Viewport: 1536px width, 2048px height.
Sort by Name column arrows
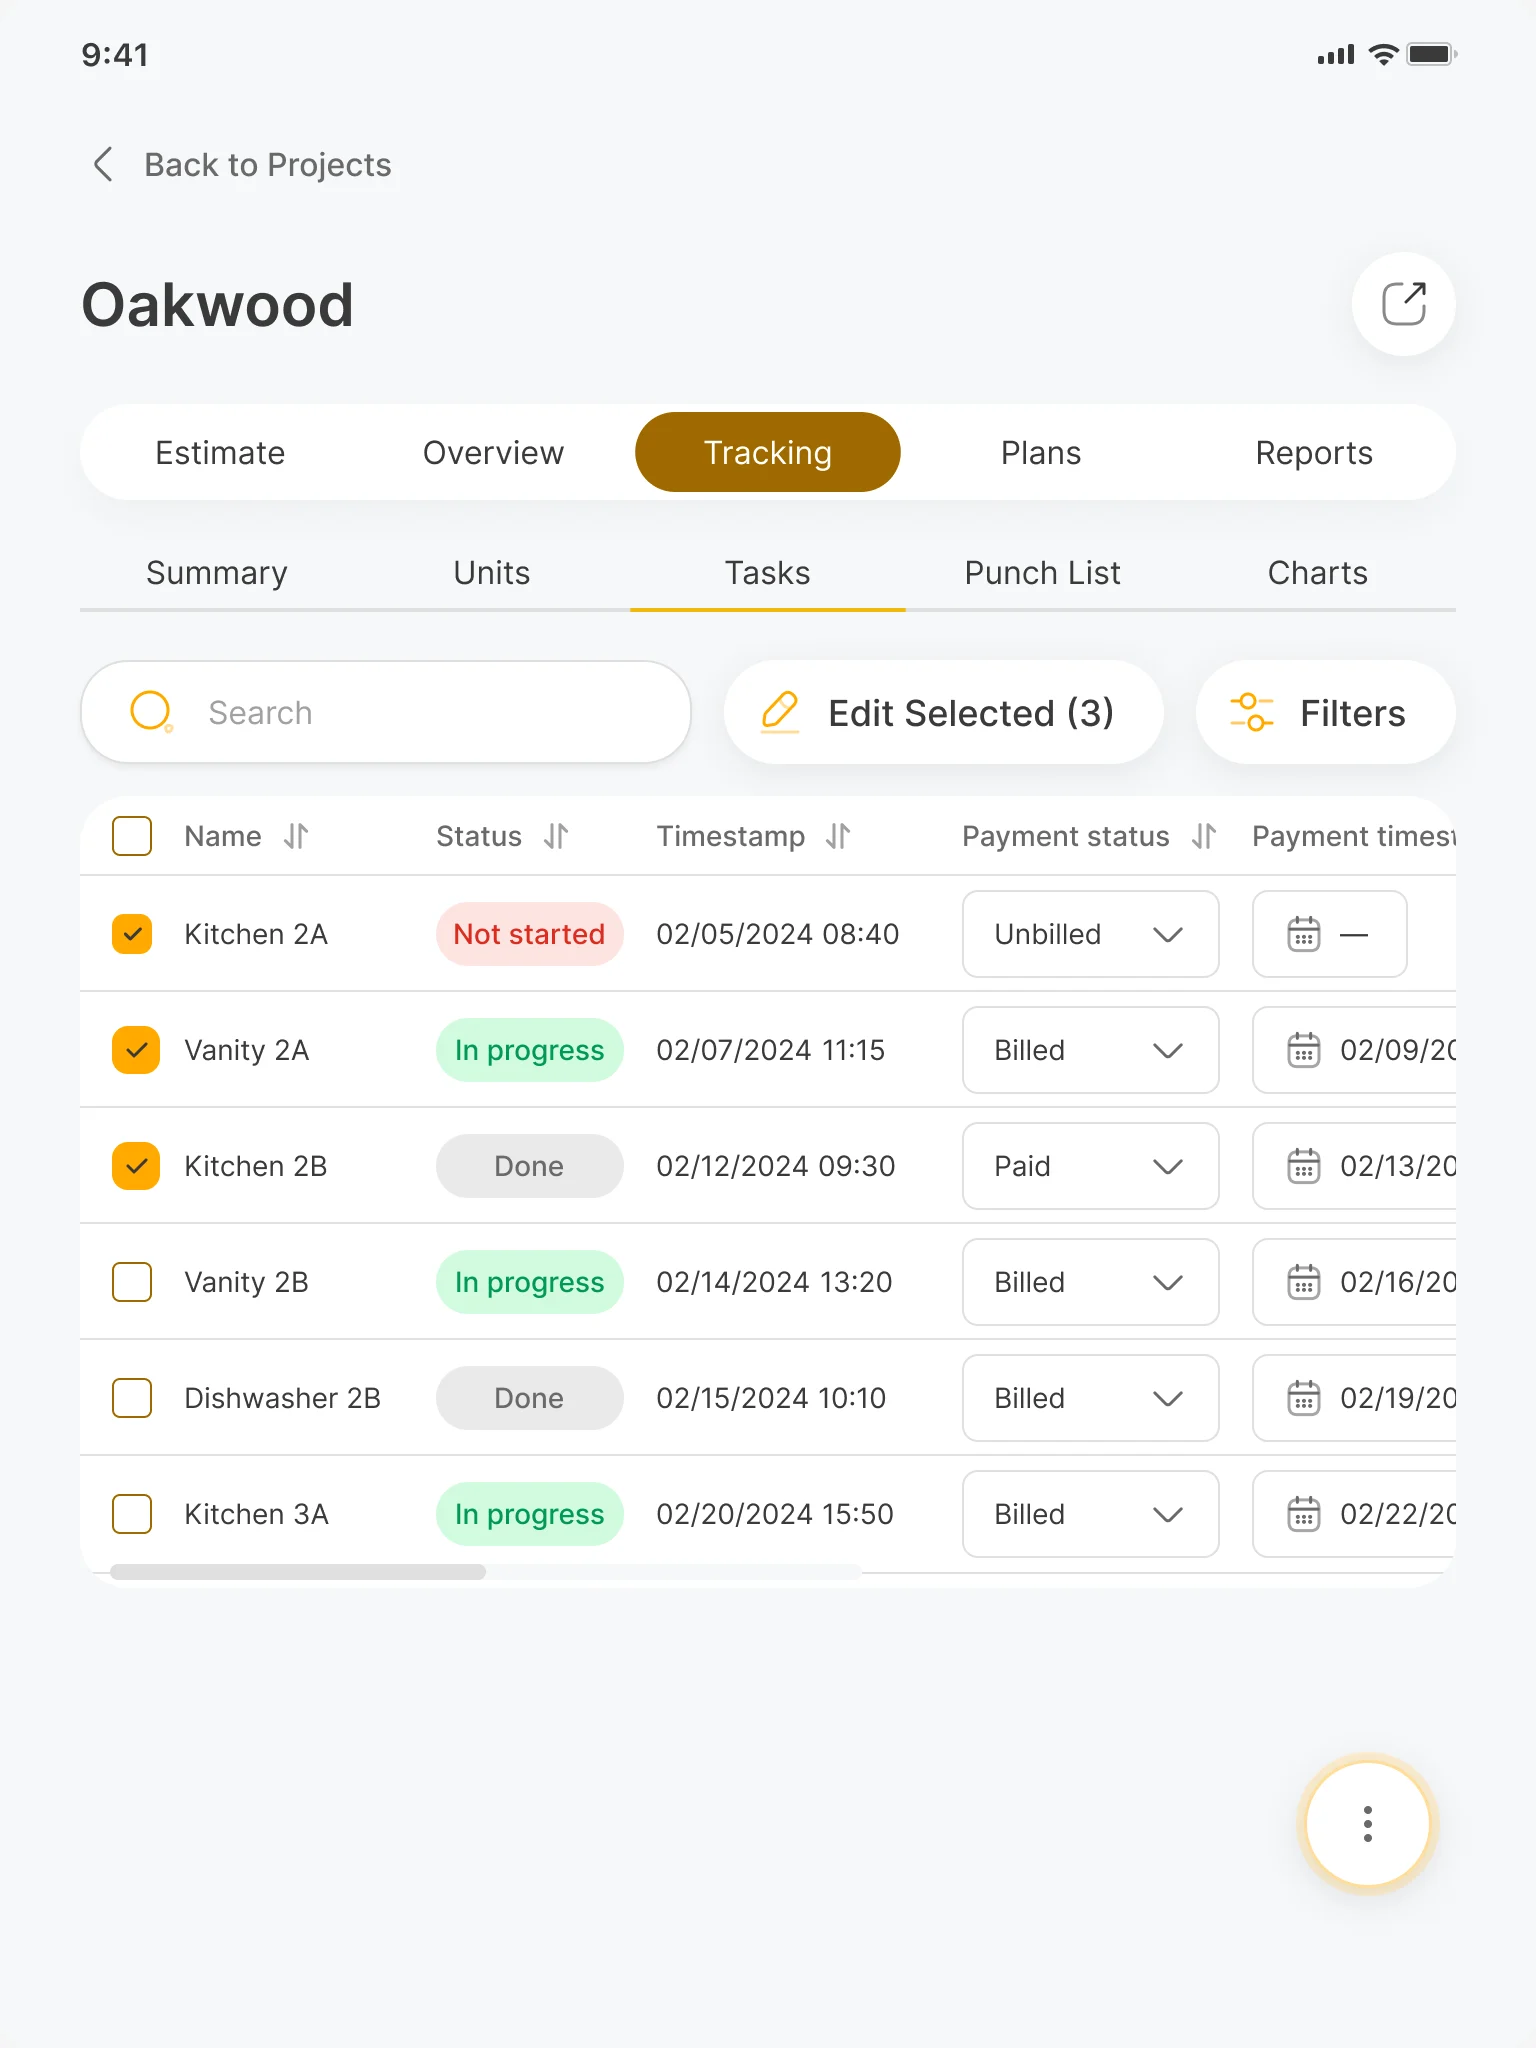[296, 836]
